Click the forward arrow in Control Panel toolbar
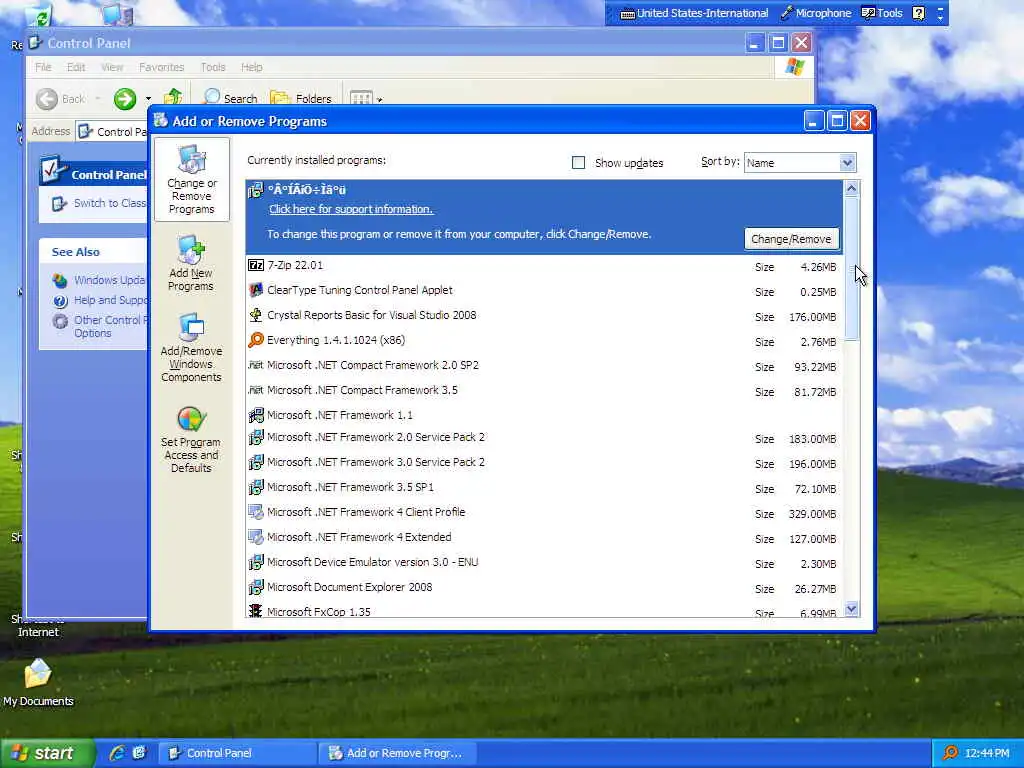The image size is (1024, 768). coord(125,99)
